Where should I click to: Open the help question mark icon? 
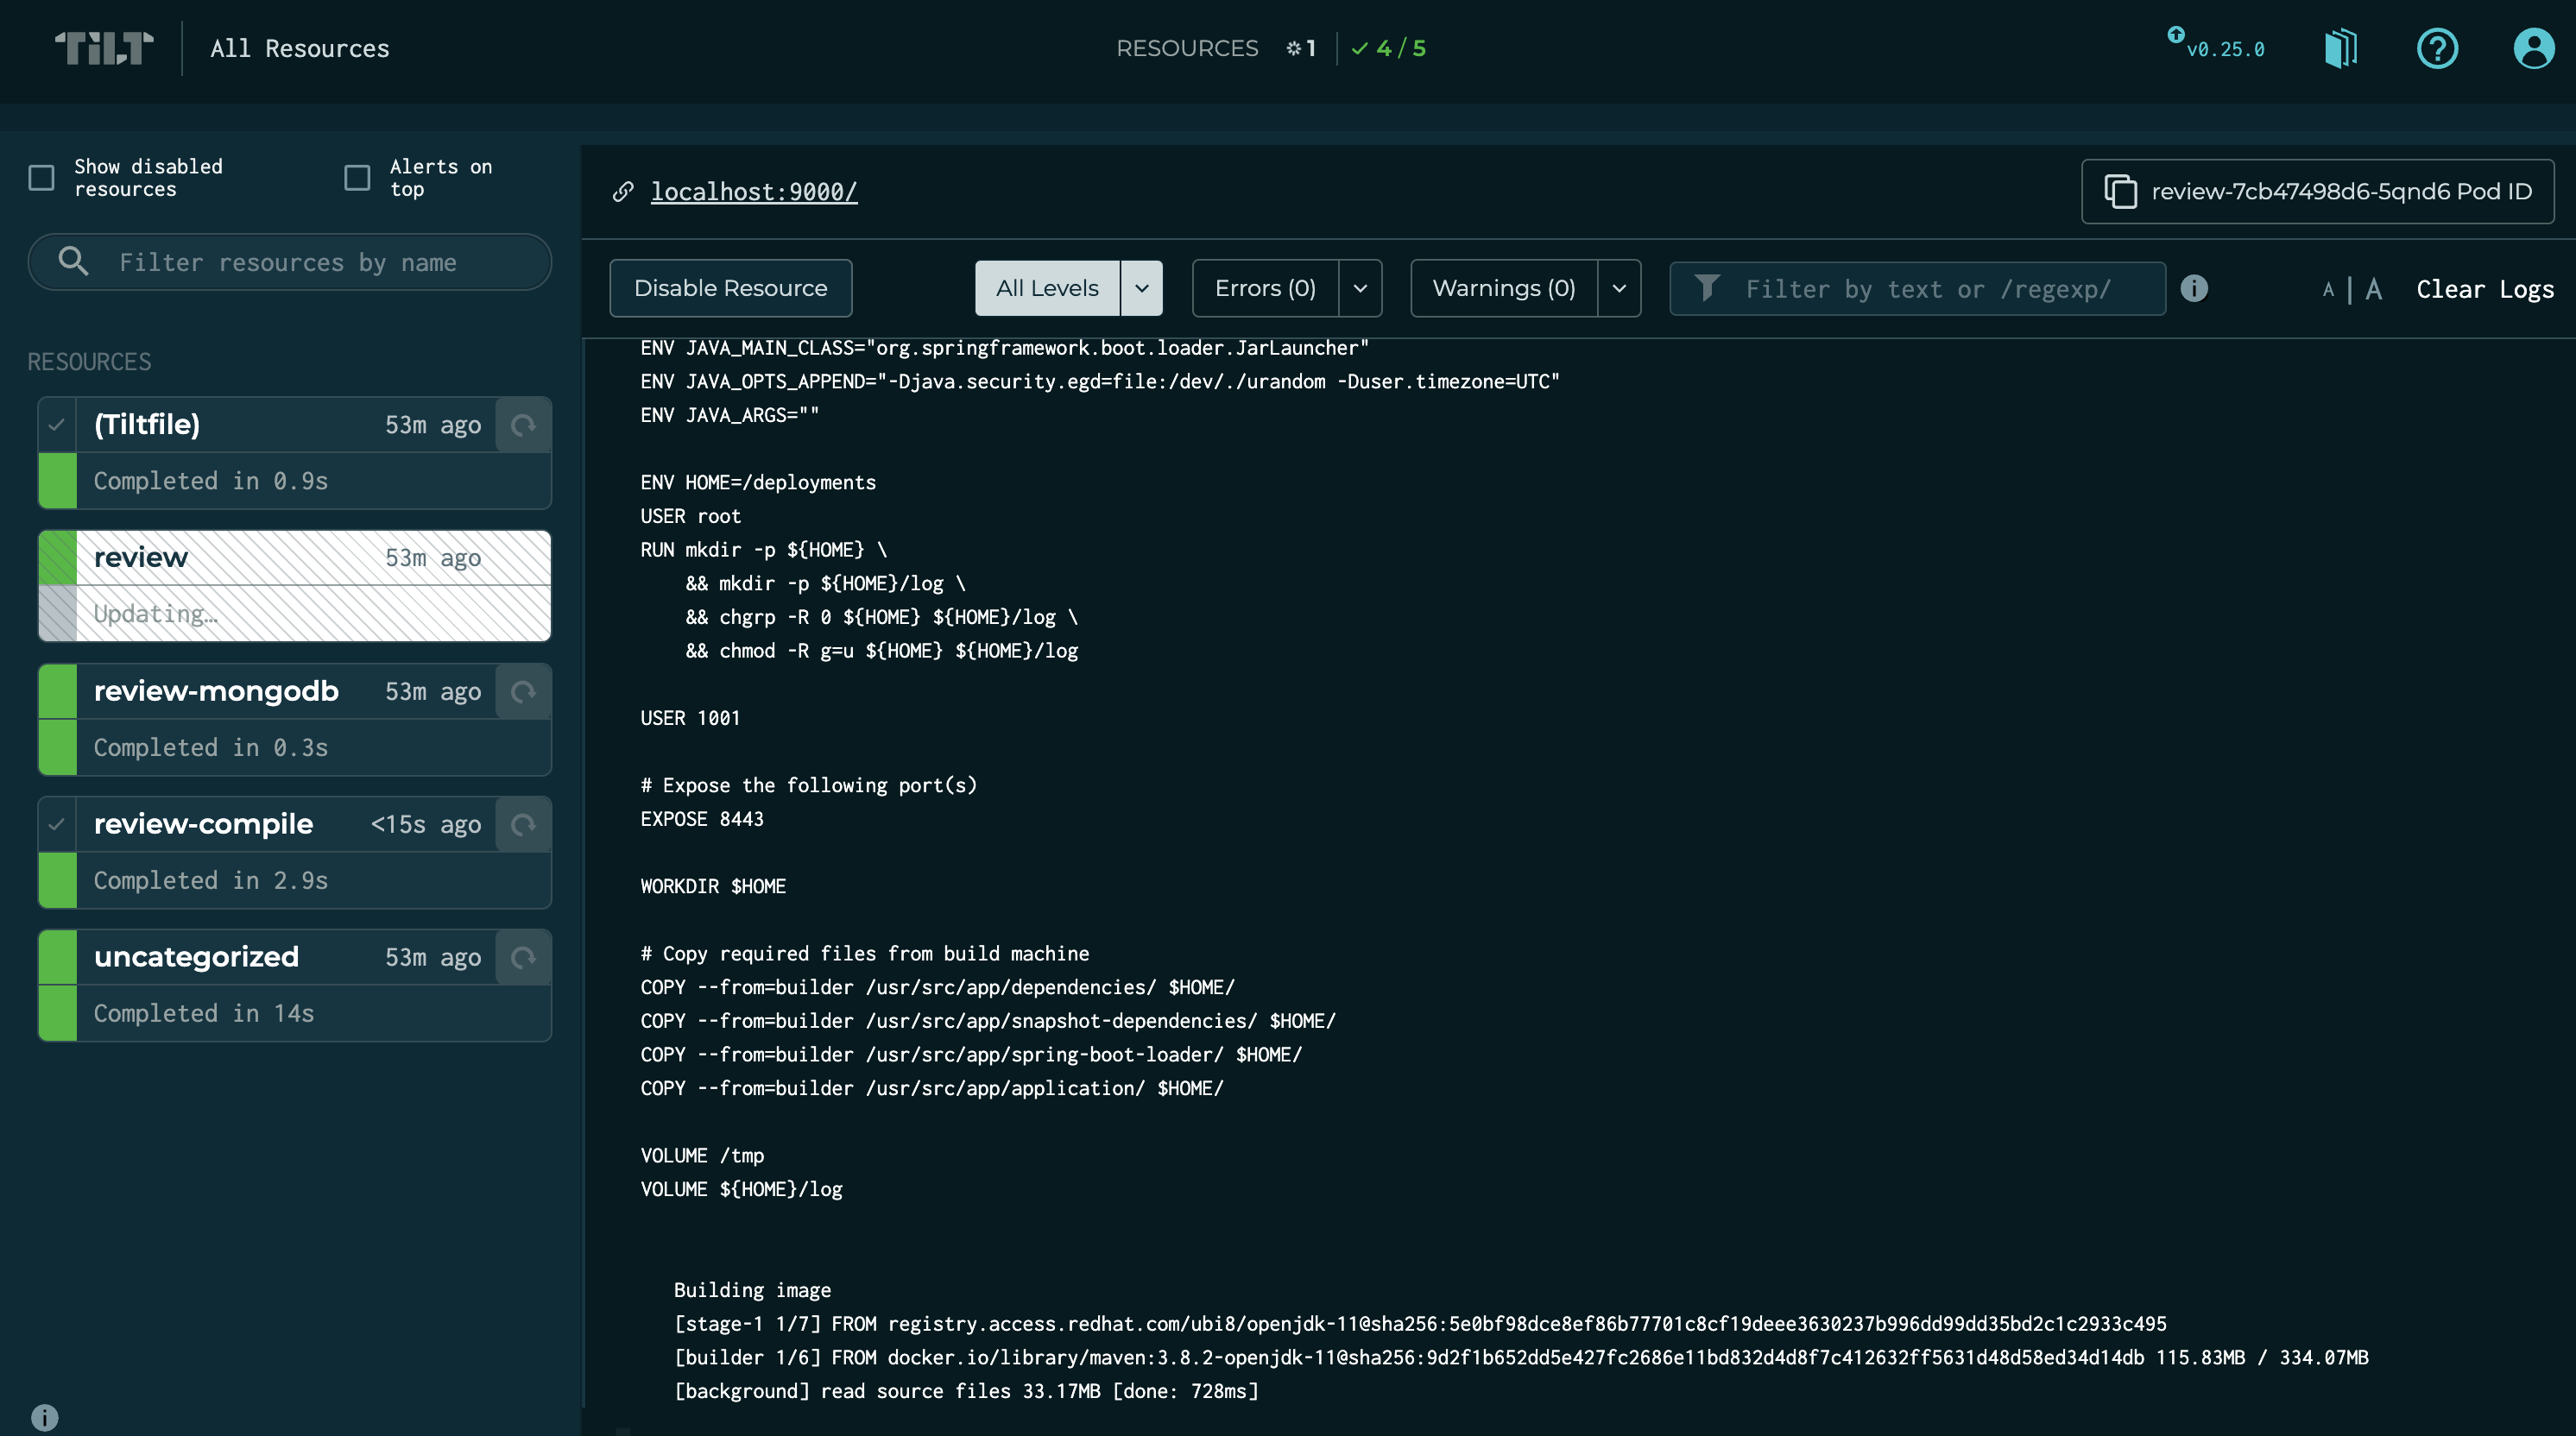[x=2437, y=48]
